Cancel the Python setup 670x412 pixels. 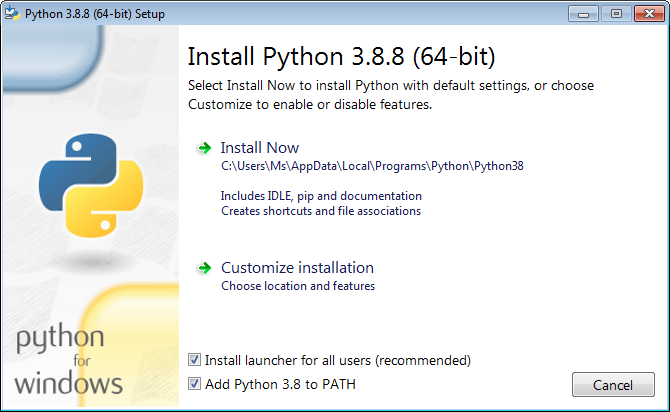(613, 385)
